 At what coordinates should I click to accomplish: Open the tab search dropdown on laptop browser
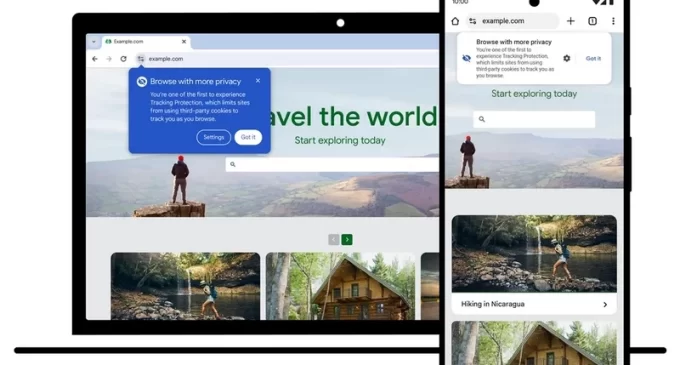(94, 42)
